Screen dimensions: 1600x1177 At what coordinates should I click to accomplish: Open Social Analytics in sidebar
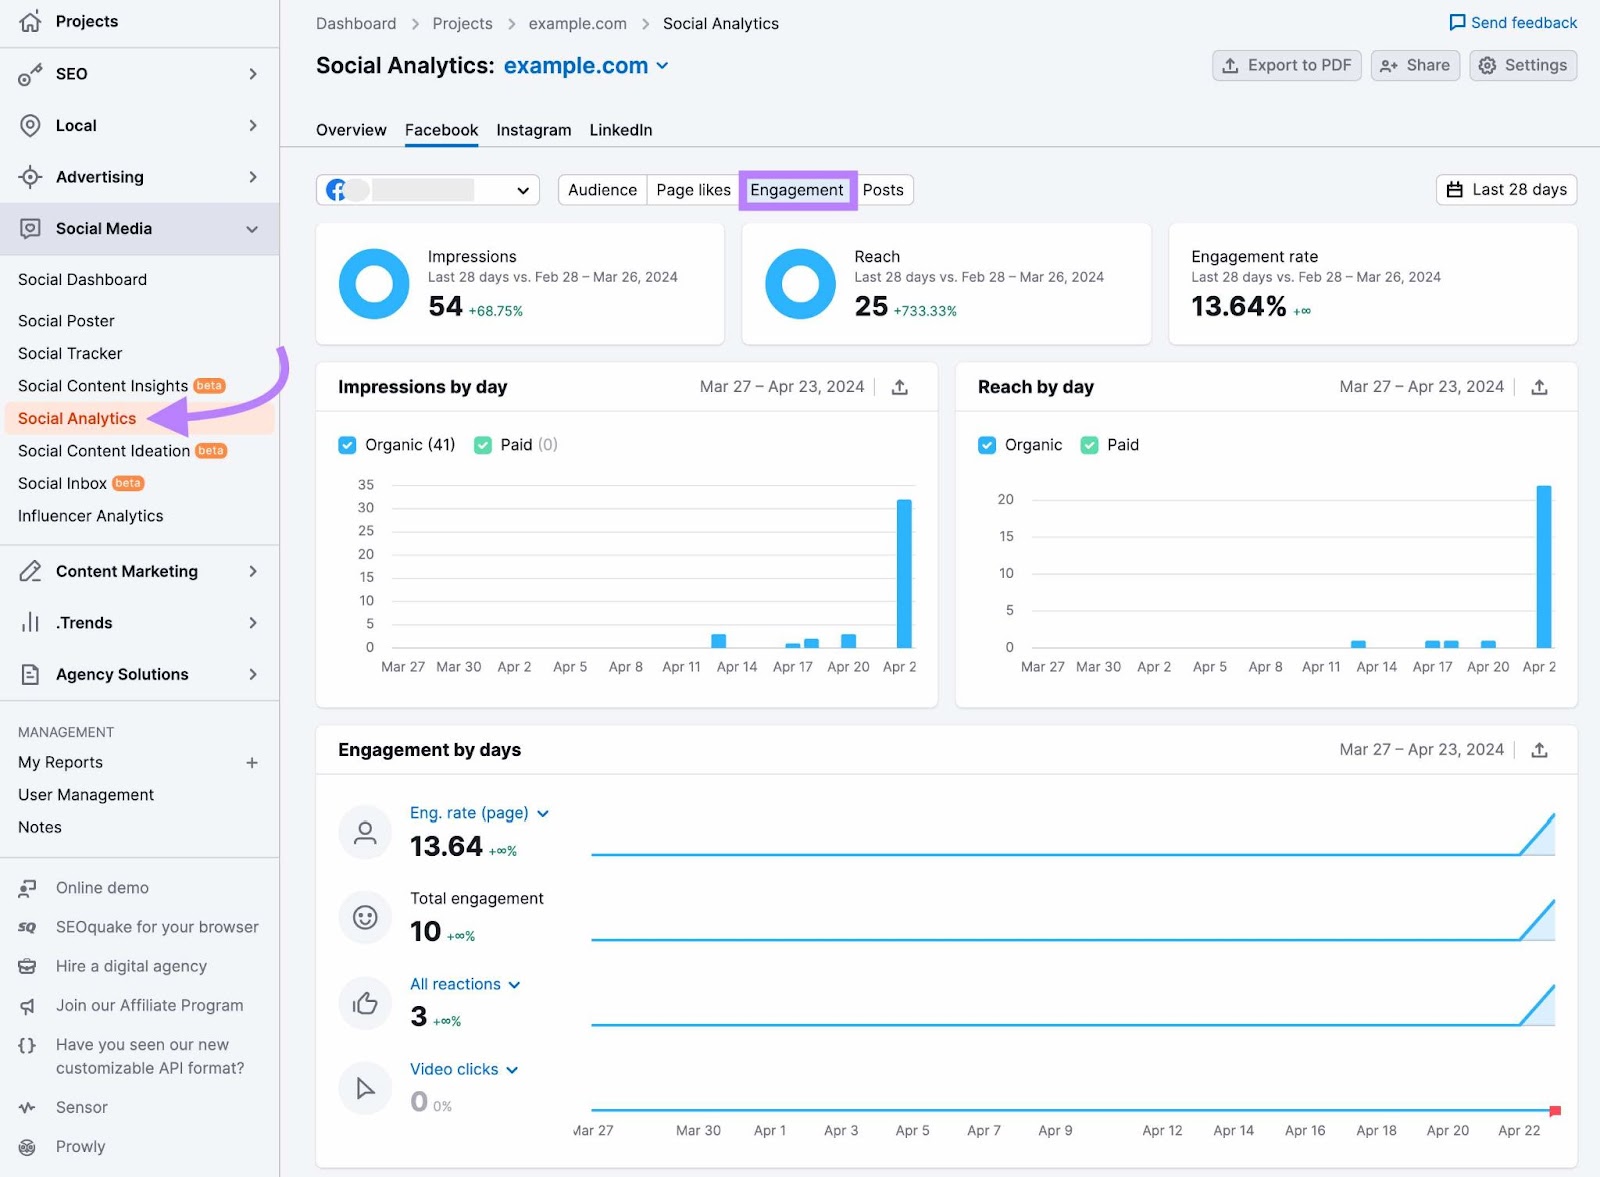pos(77,419)
